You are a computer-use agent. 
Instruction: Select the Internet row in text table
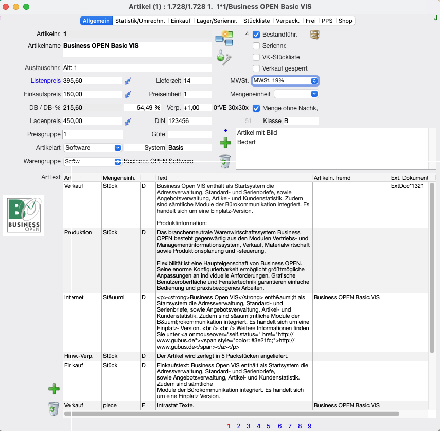246,322
